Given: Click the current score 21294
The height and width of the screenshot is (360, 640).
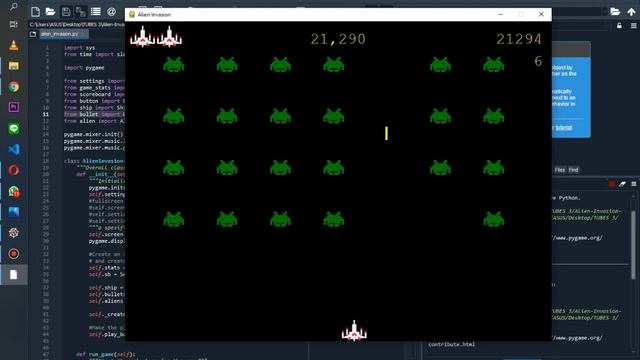Looking at the screenshot, I should tap(519, 39).
